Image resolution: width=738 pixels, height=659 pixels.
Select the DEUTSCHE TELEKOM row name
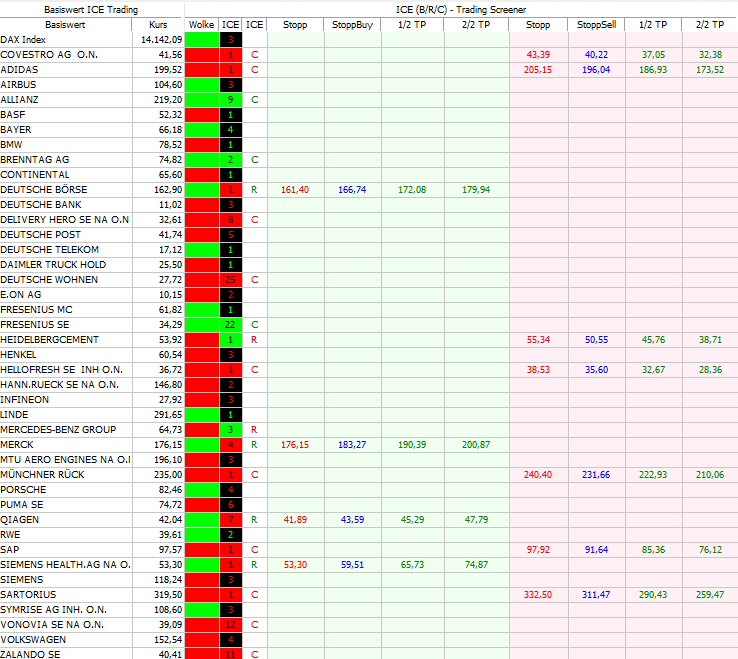click(x=49, y=250)
